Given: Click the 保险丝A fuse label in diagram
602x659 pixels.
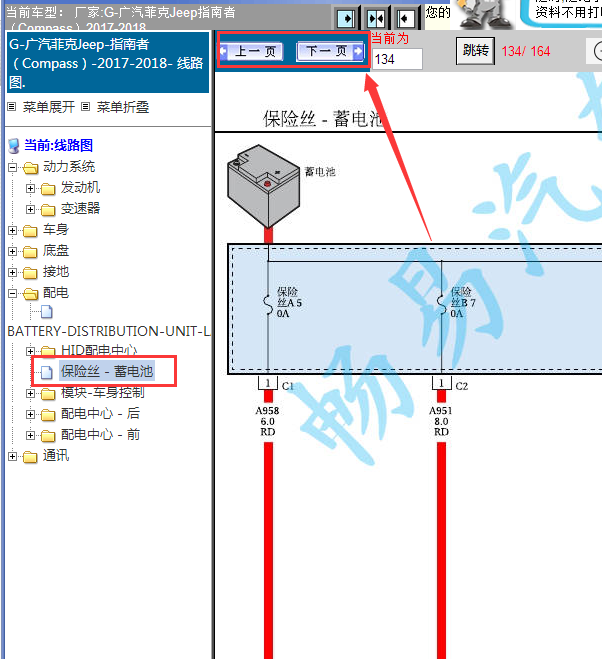Looking at the screenshot, I should click(x=289, y=303).
